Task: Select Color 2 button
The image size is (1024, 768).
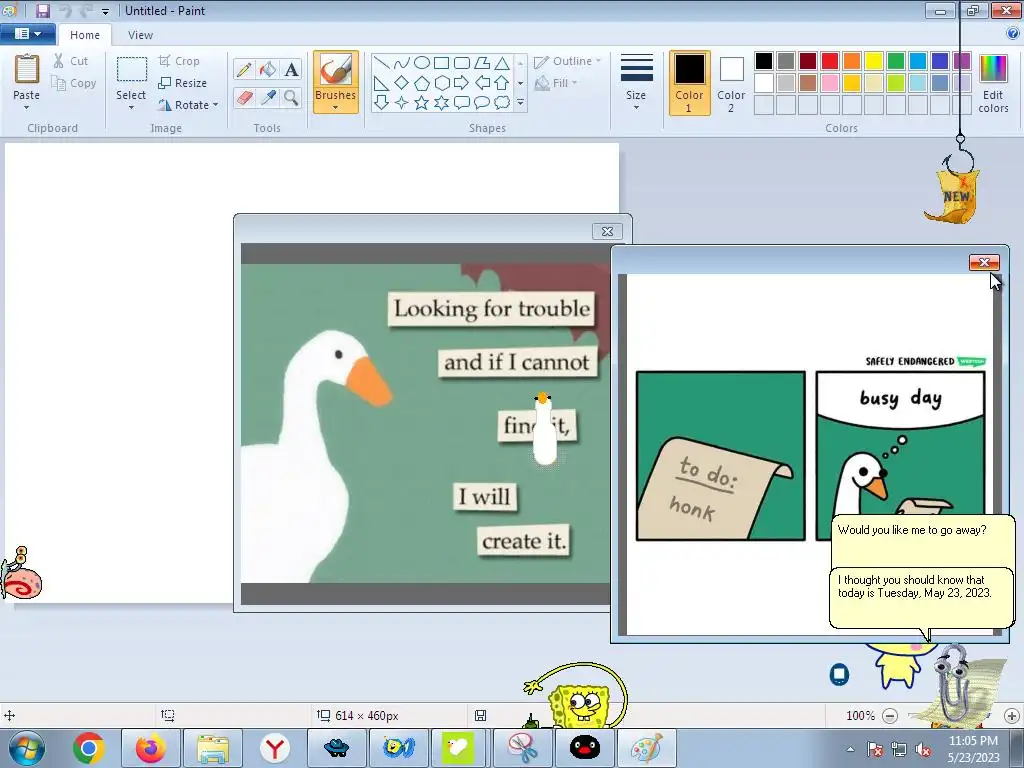Action: [731, 83]
